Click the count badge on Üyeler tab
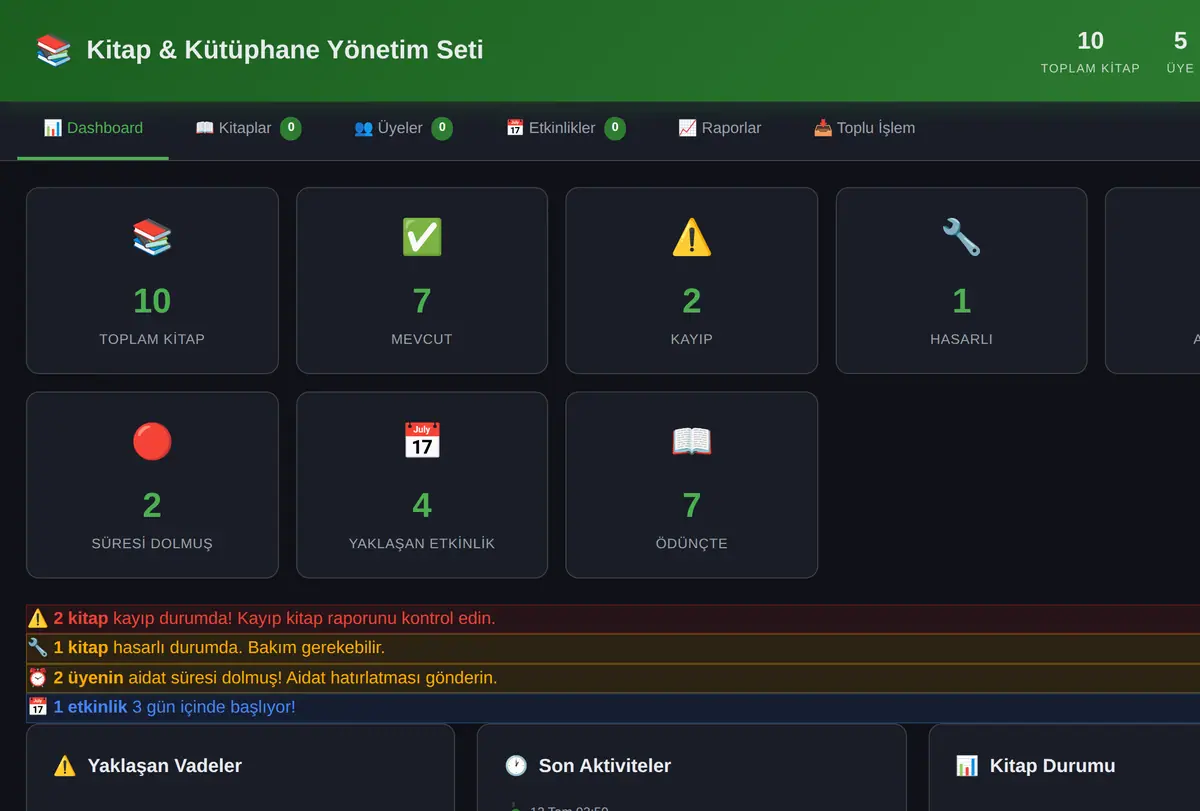The width and height of the screenshot is (1200, 811). pos(442,128)
